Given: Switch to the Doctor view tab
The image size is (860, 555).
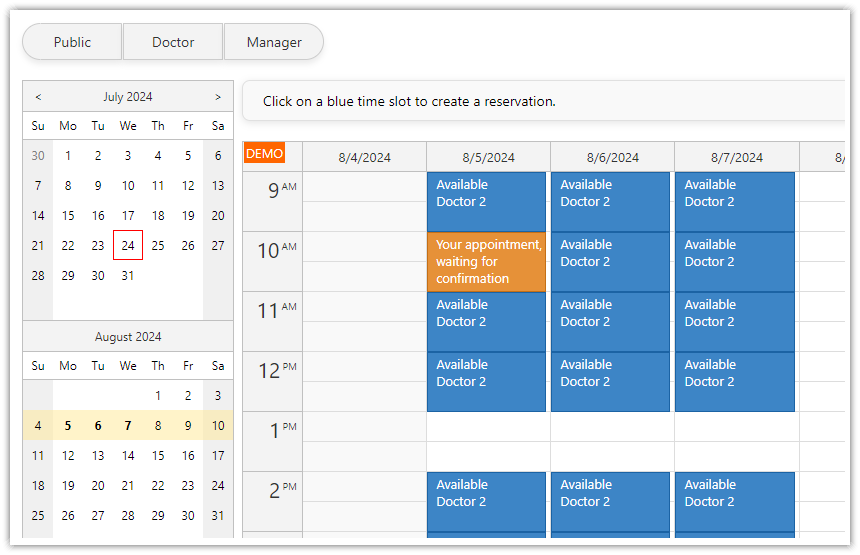Looking at the screenshot, I should (x=173, y=42).
